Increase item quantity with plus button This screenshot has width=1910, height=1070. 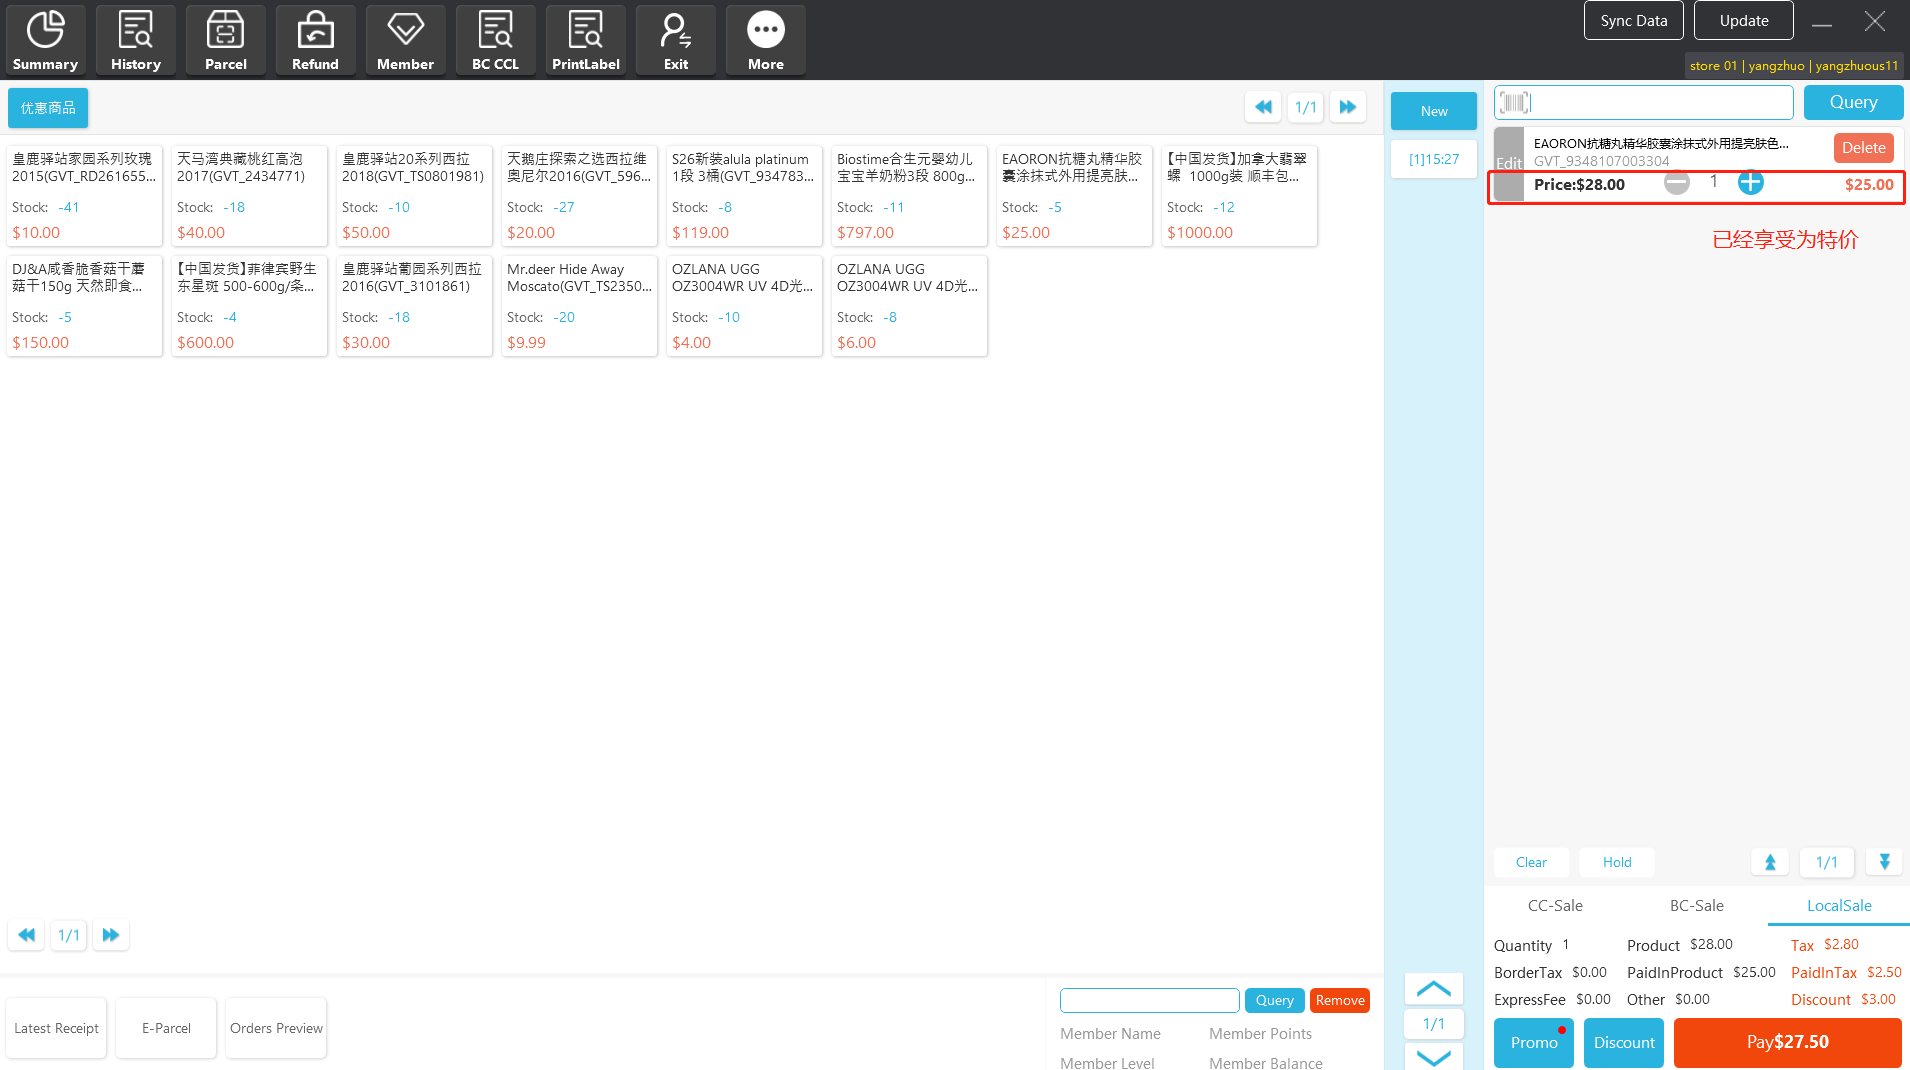click(1750, 183)
